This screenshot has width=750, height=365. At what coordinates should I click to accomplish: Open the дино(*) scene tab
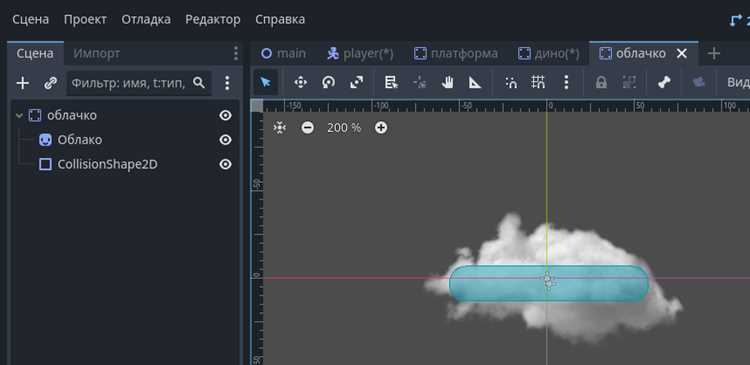coord(549,54)
